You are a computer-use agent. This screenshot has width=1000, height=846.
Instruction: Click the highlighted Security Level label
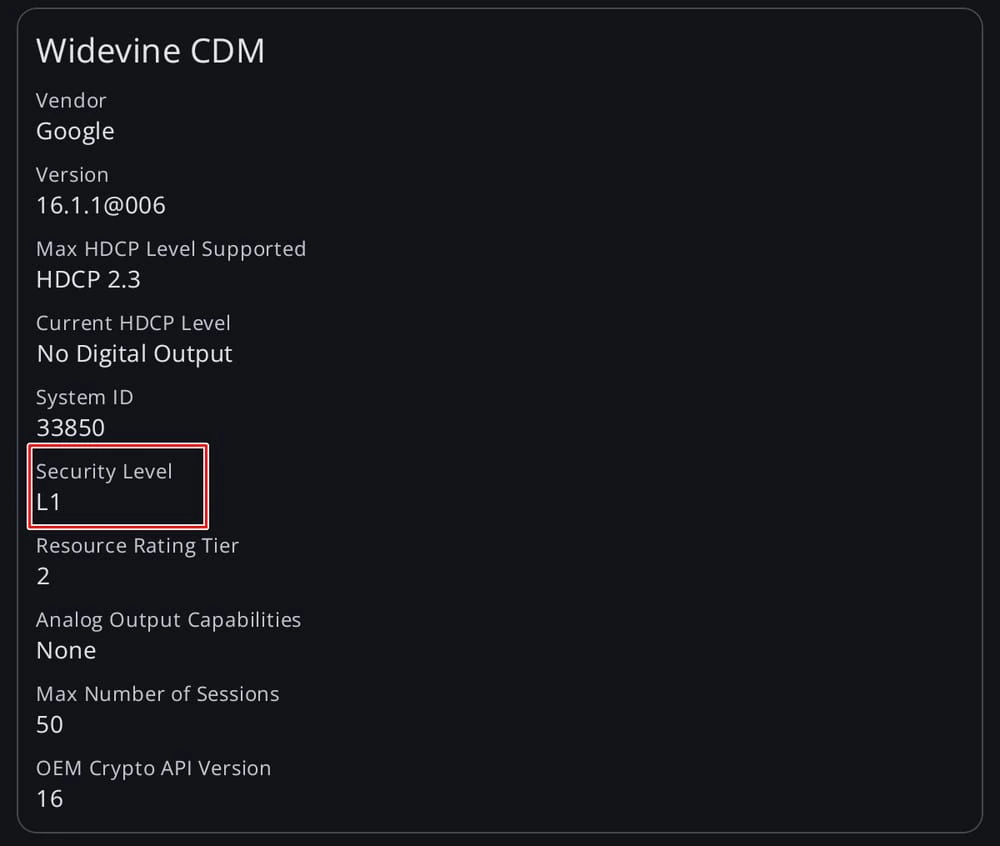[x=104, y=471]
